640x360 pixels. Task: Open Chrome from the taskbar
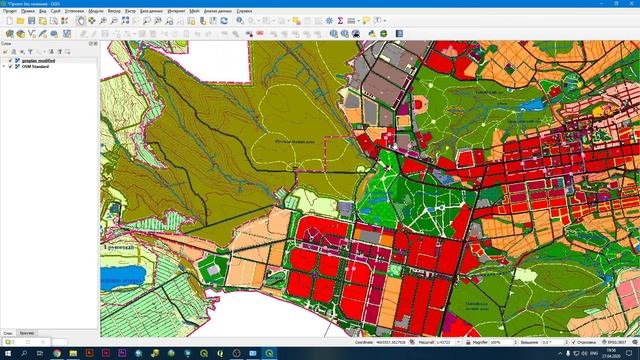[57, 353]
